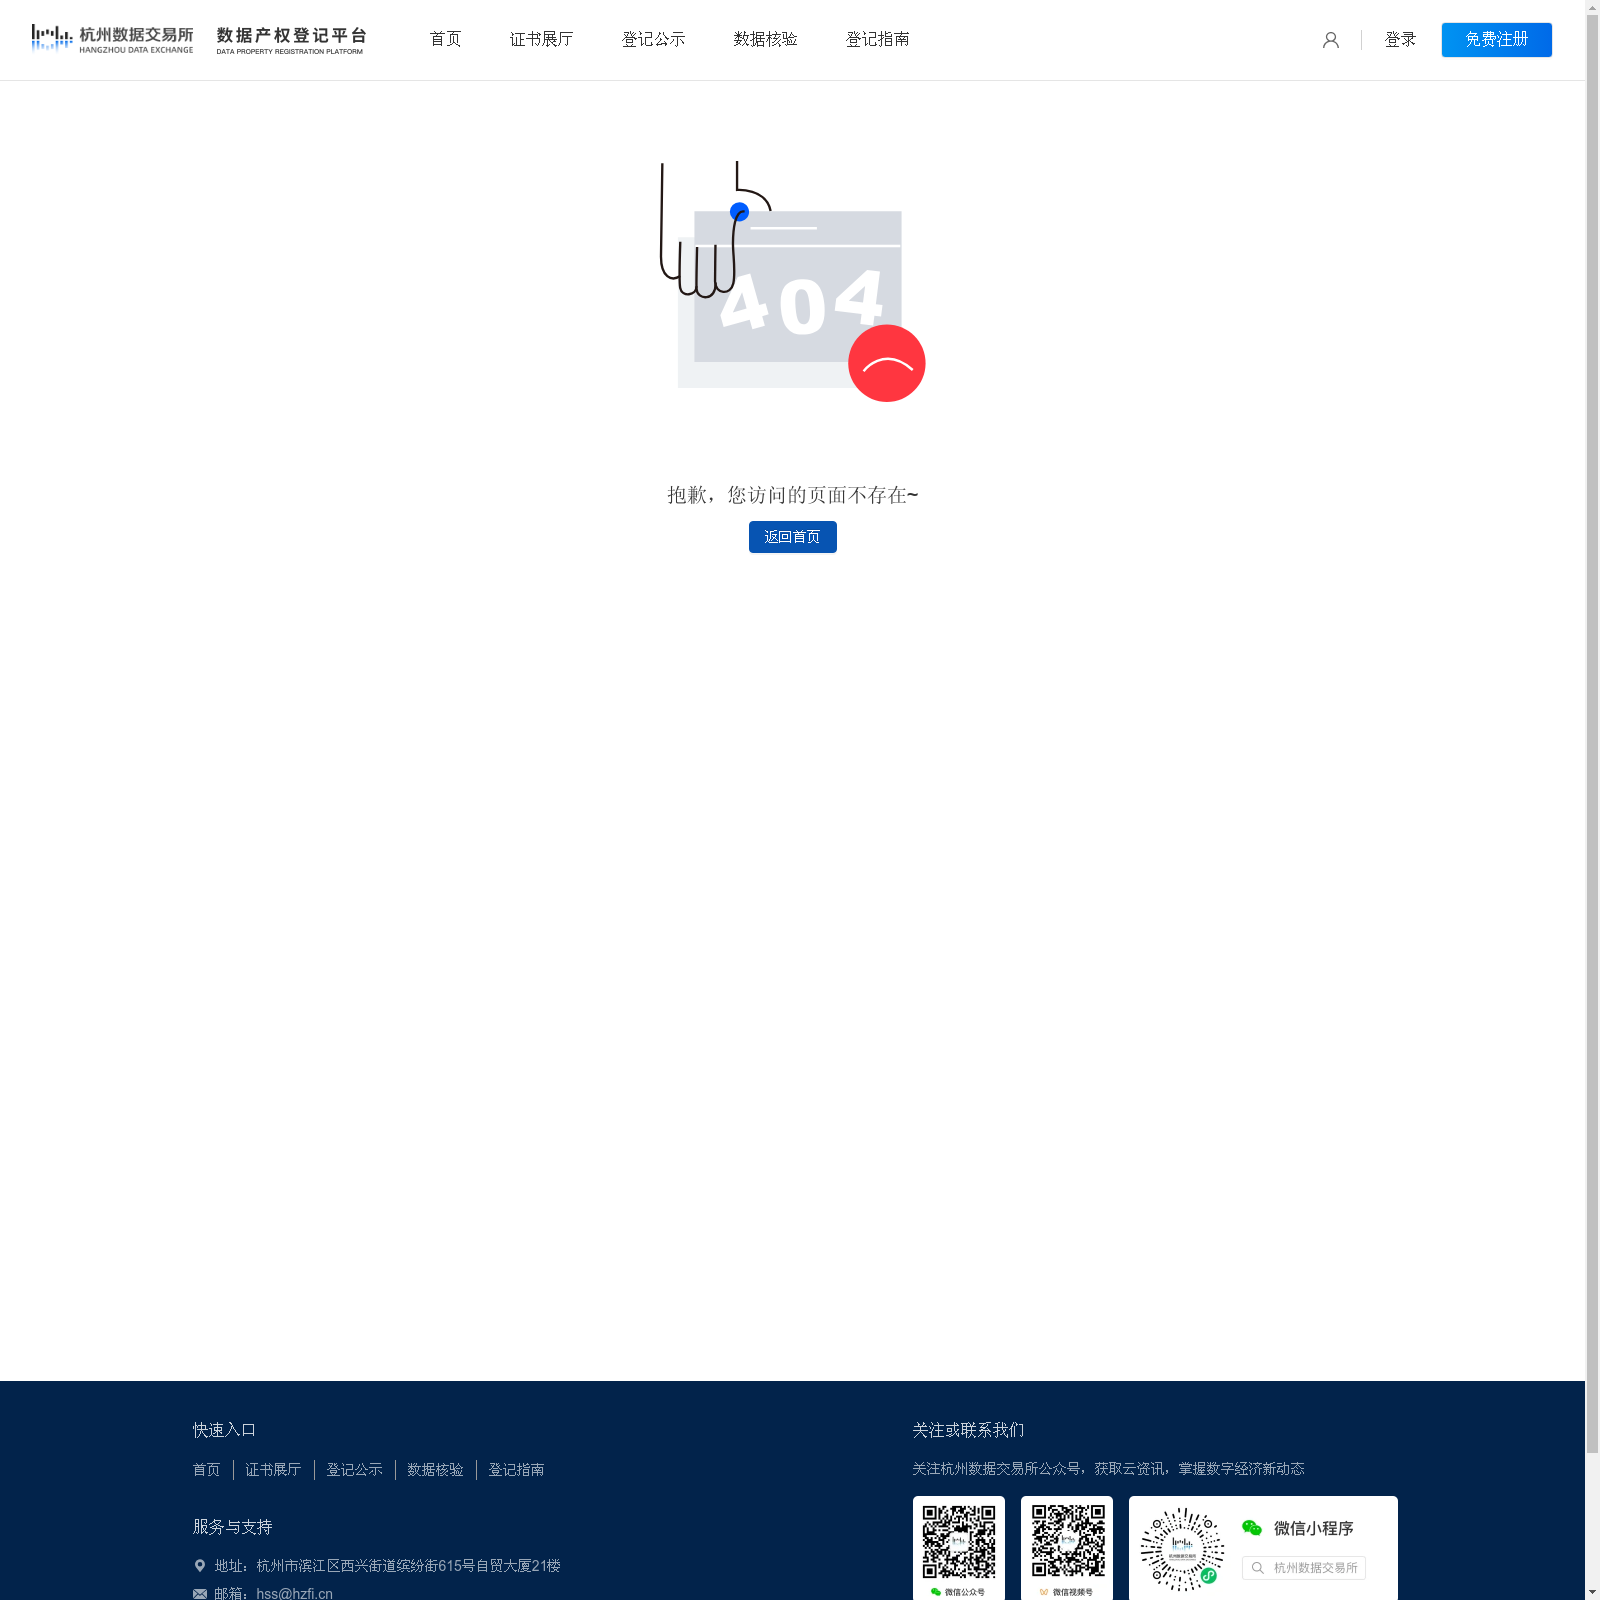Select 数据核验 in top navigation
Image resolution: width=1600 pixels, height=1600 pixels.
[765, 39]
